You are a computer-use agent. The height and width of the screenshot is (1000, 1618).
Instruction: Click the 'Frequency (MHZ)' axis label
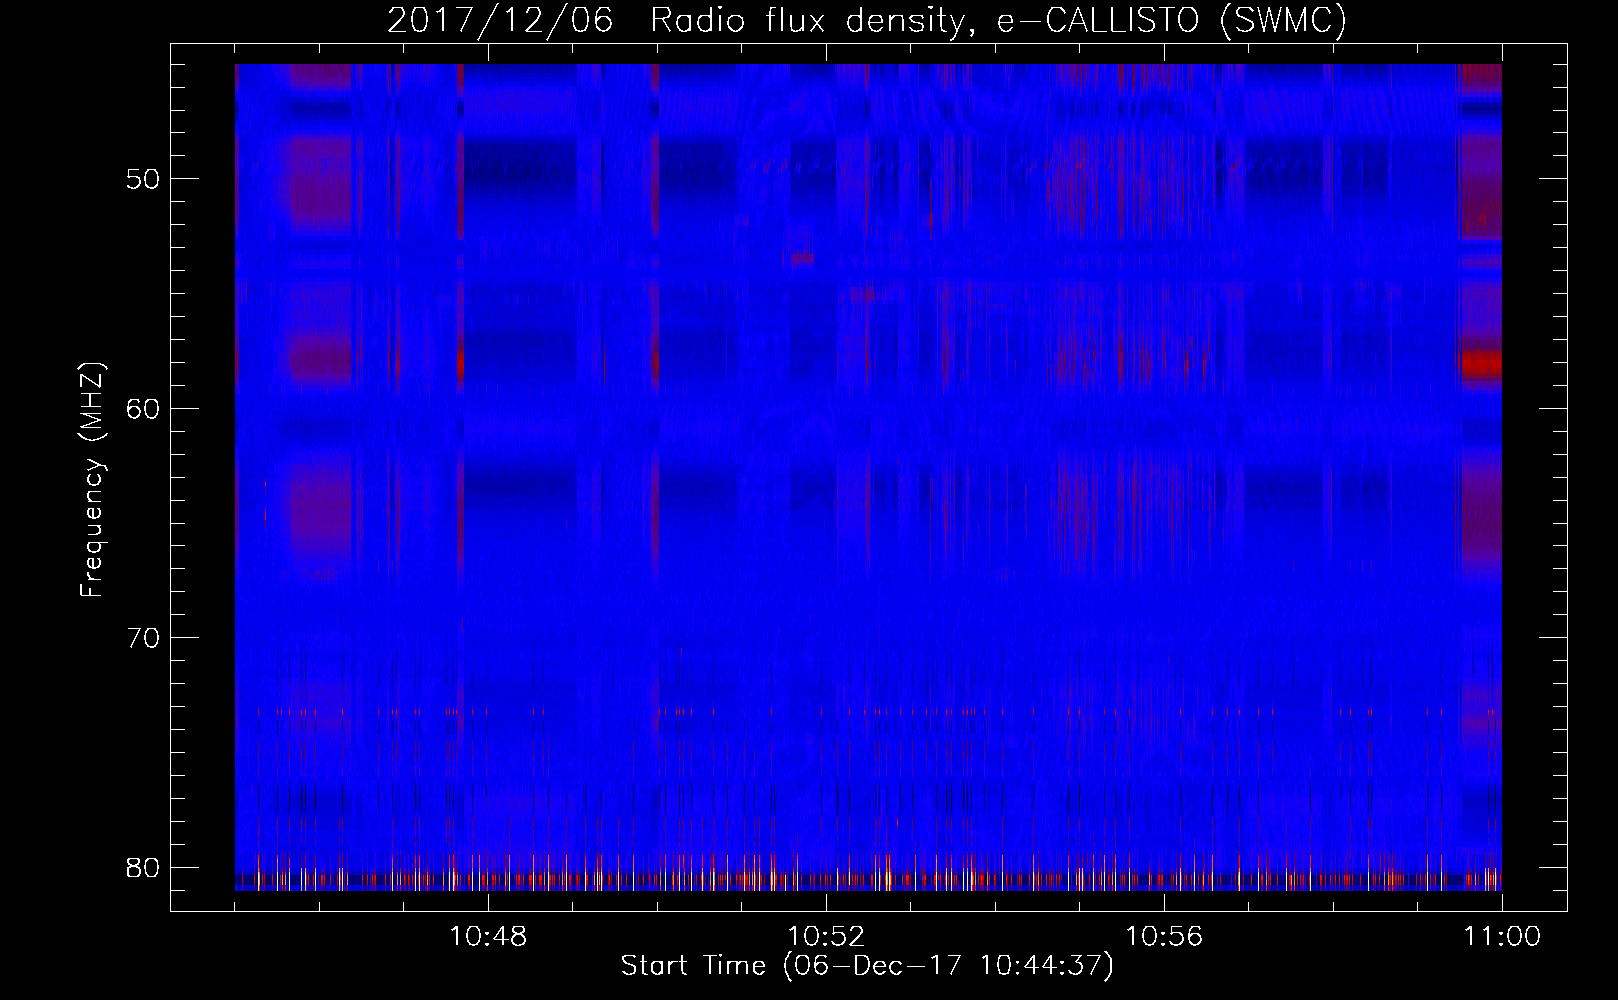pos(92,480)
